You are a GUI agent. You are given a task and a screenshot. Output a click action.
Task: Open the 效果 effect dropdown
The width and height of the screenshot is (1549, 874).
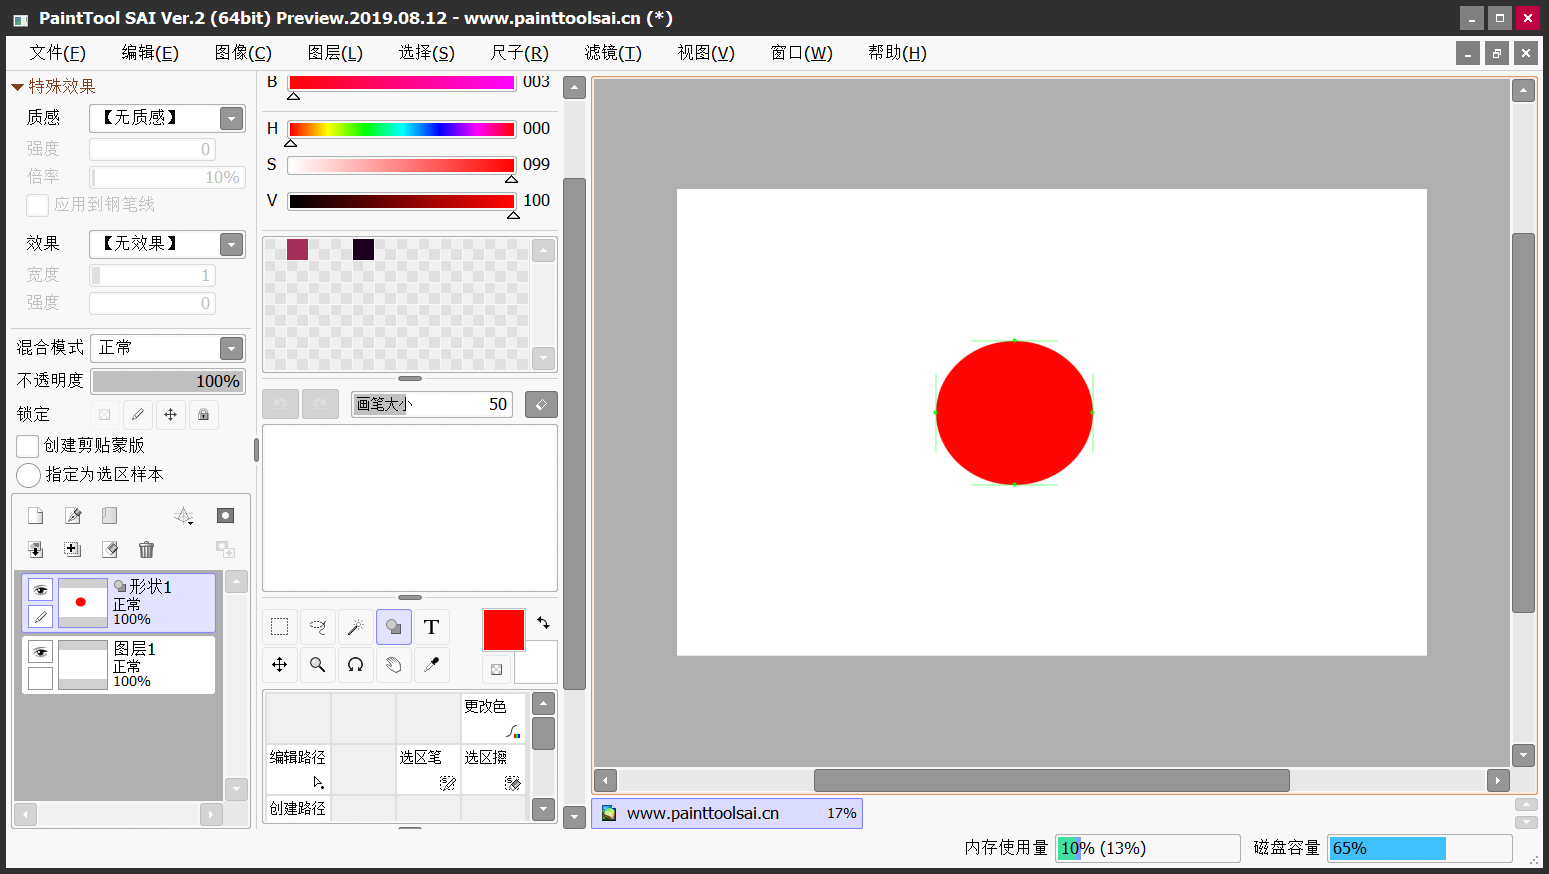[x=232, y=244]
